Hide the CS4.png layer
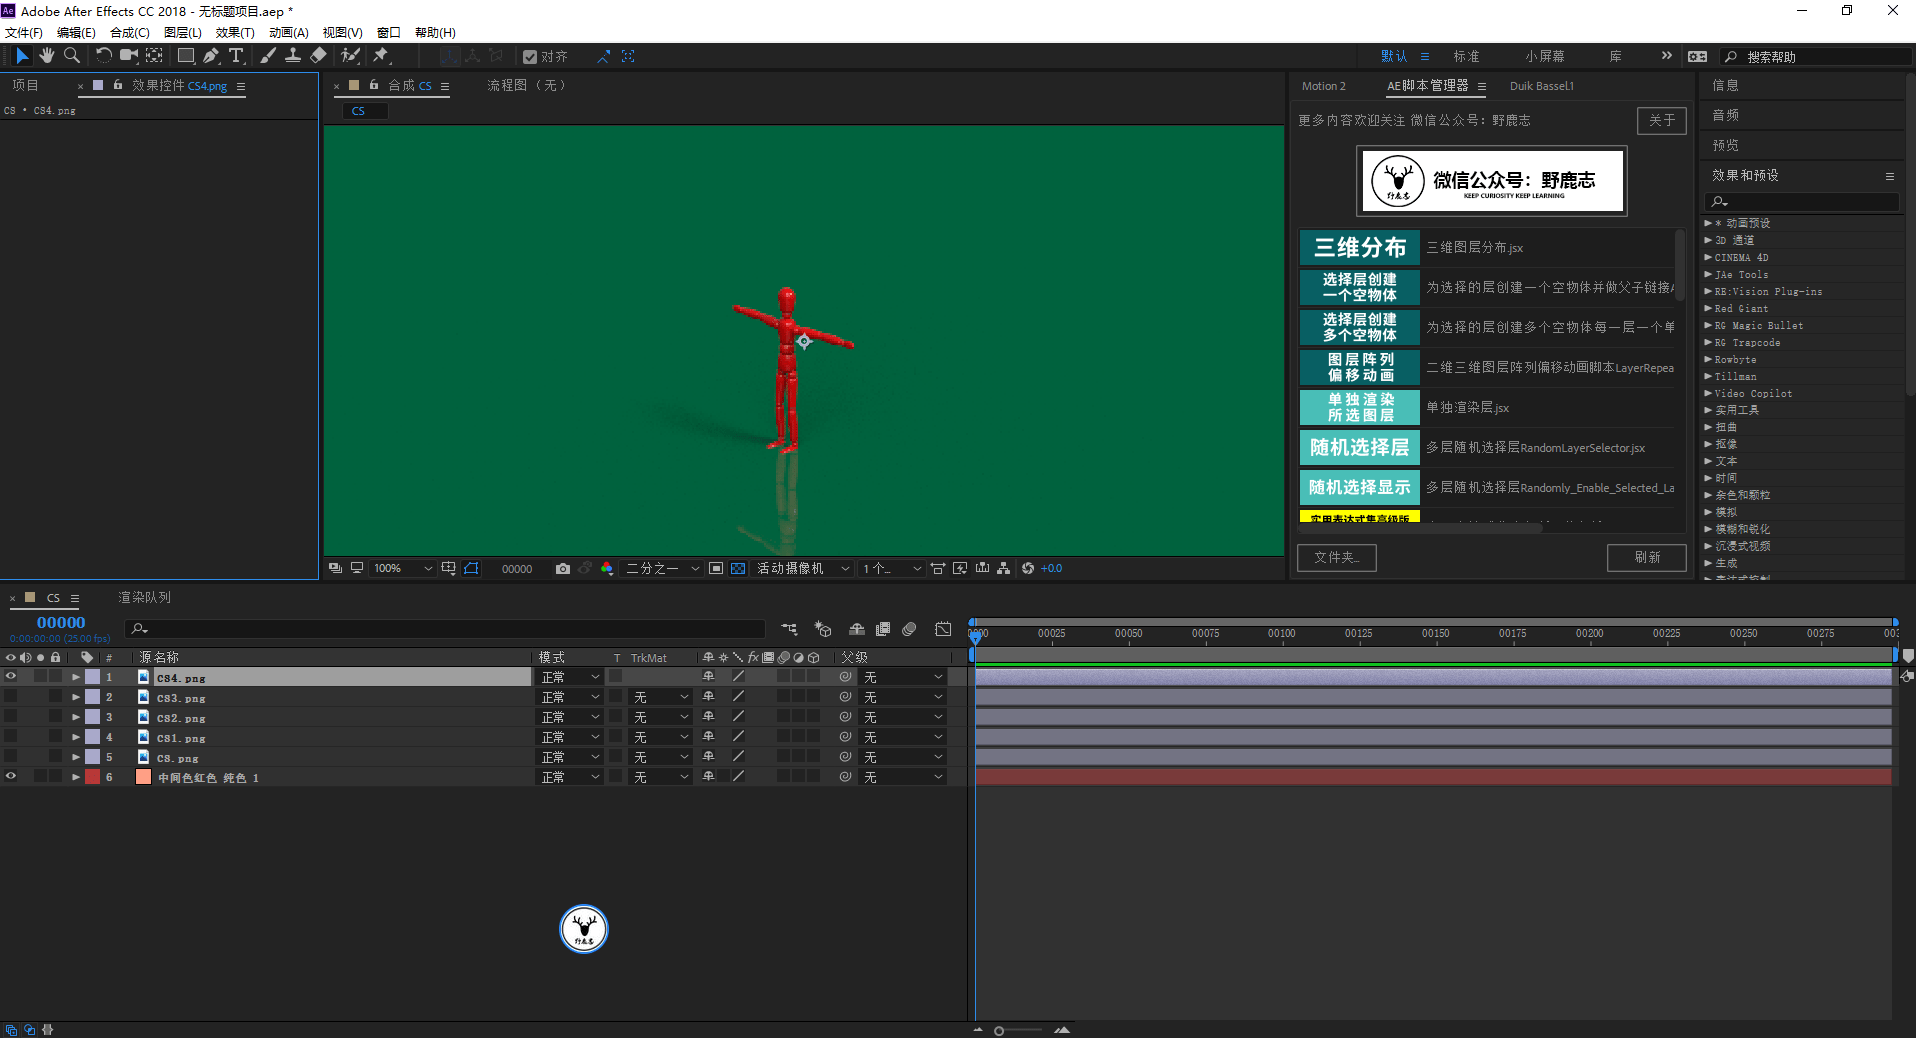 tap(11, 677)
